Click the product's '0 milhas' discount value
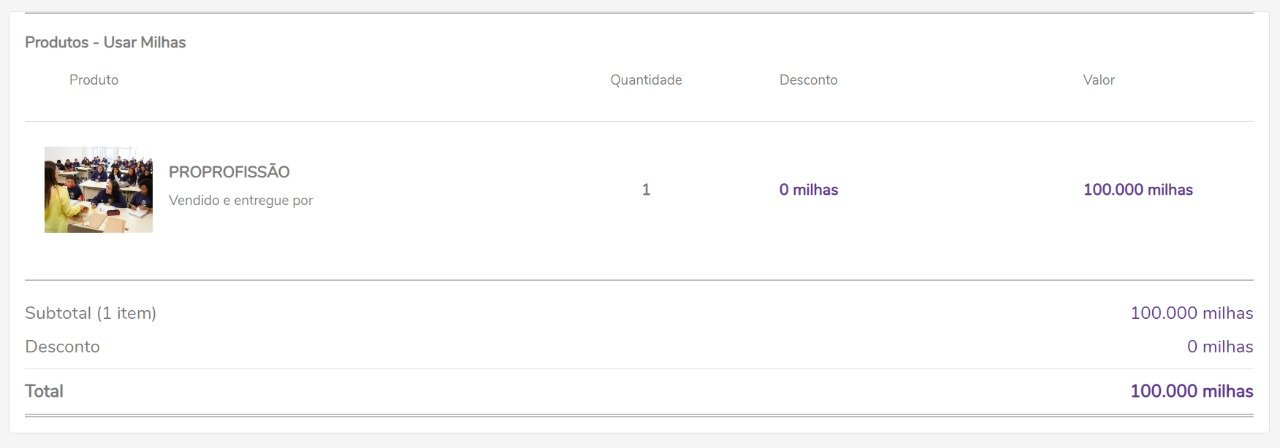 [809, 189]
